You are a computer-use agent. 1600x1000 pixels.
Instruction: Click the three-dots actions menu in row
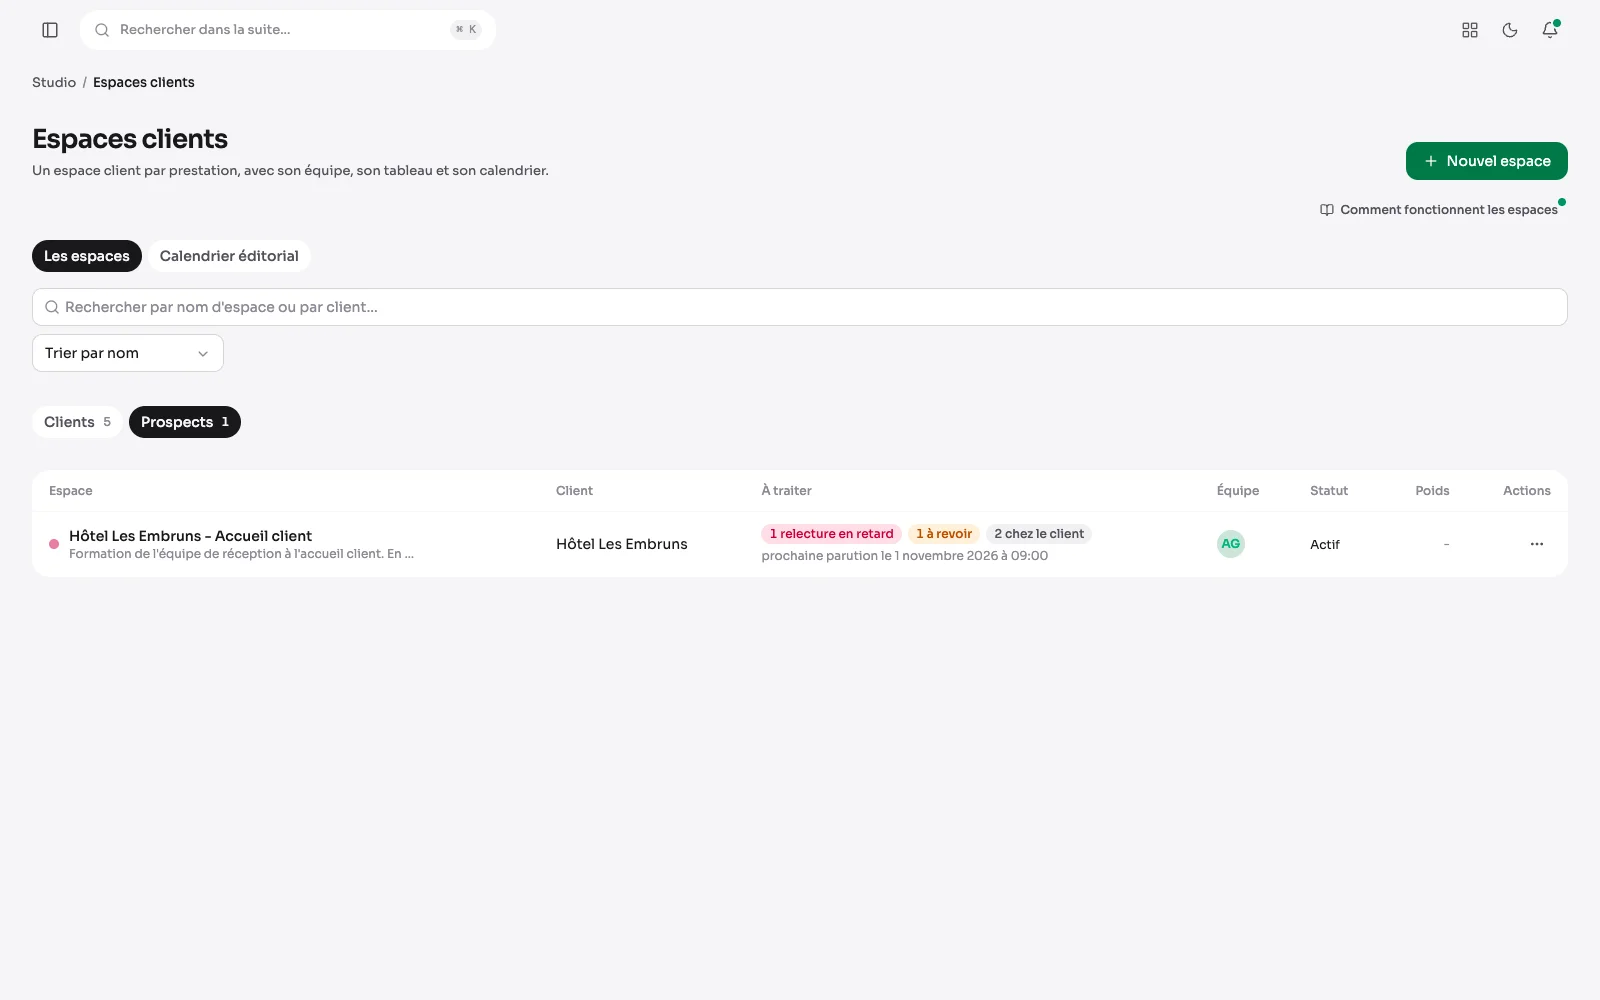click(x=1537, y=544)
